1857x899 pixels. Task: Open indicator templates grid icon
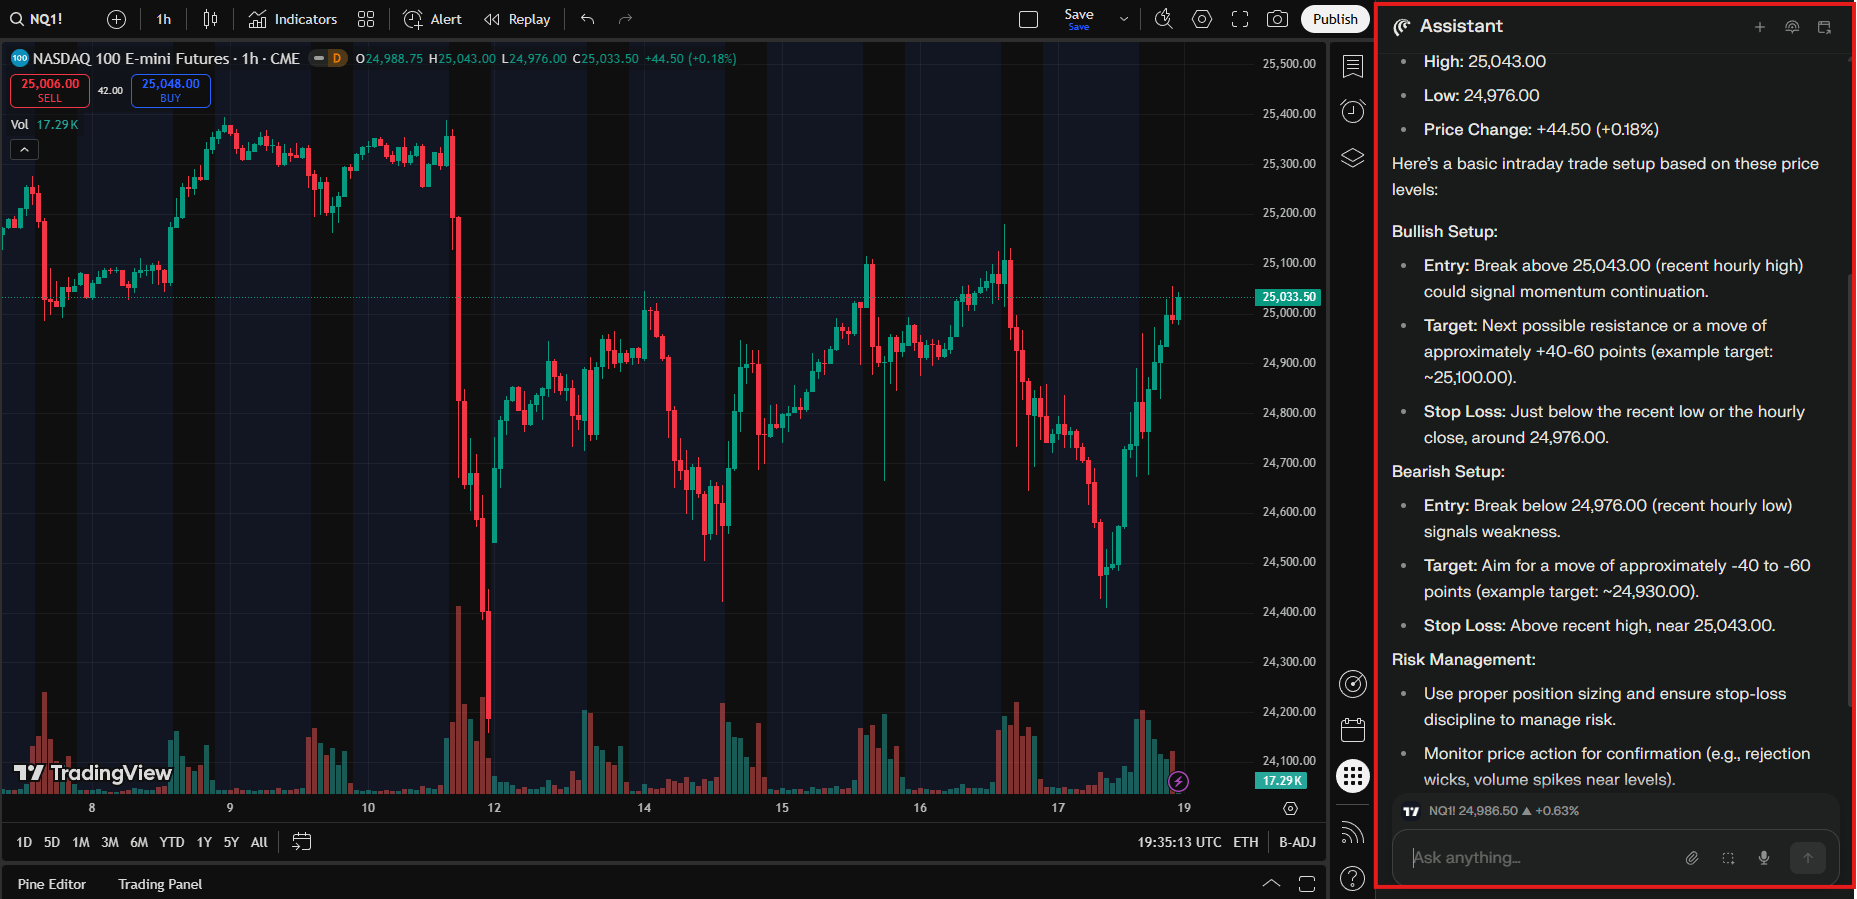pos(366,19)
